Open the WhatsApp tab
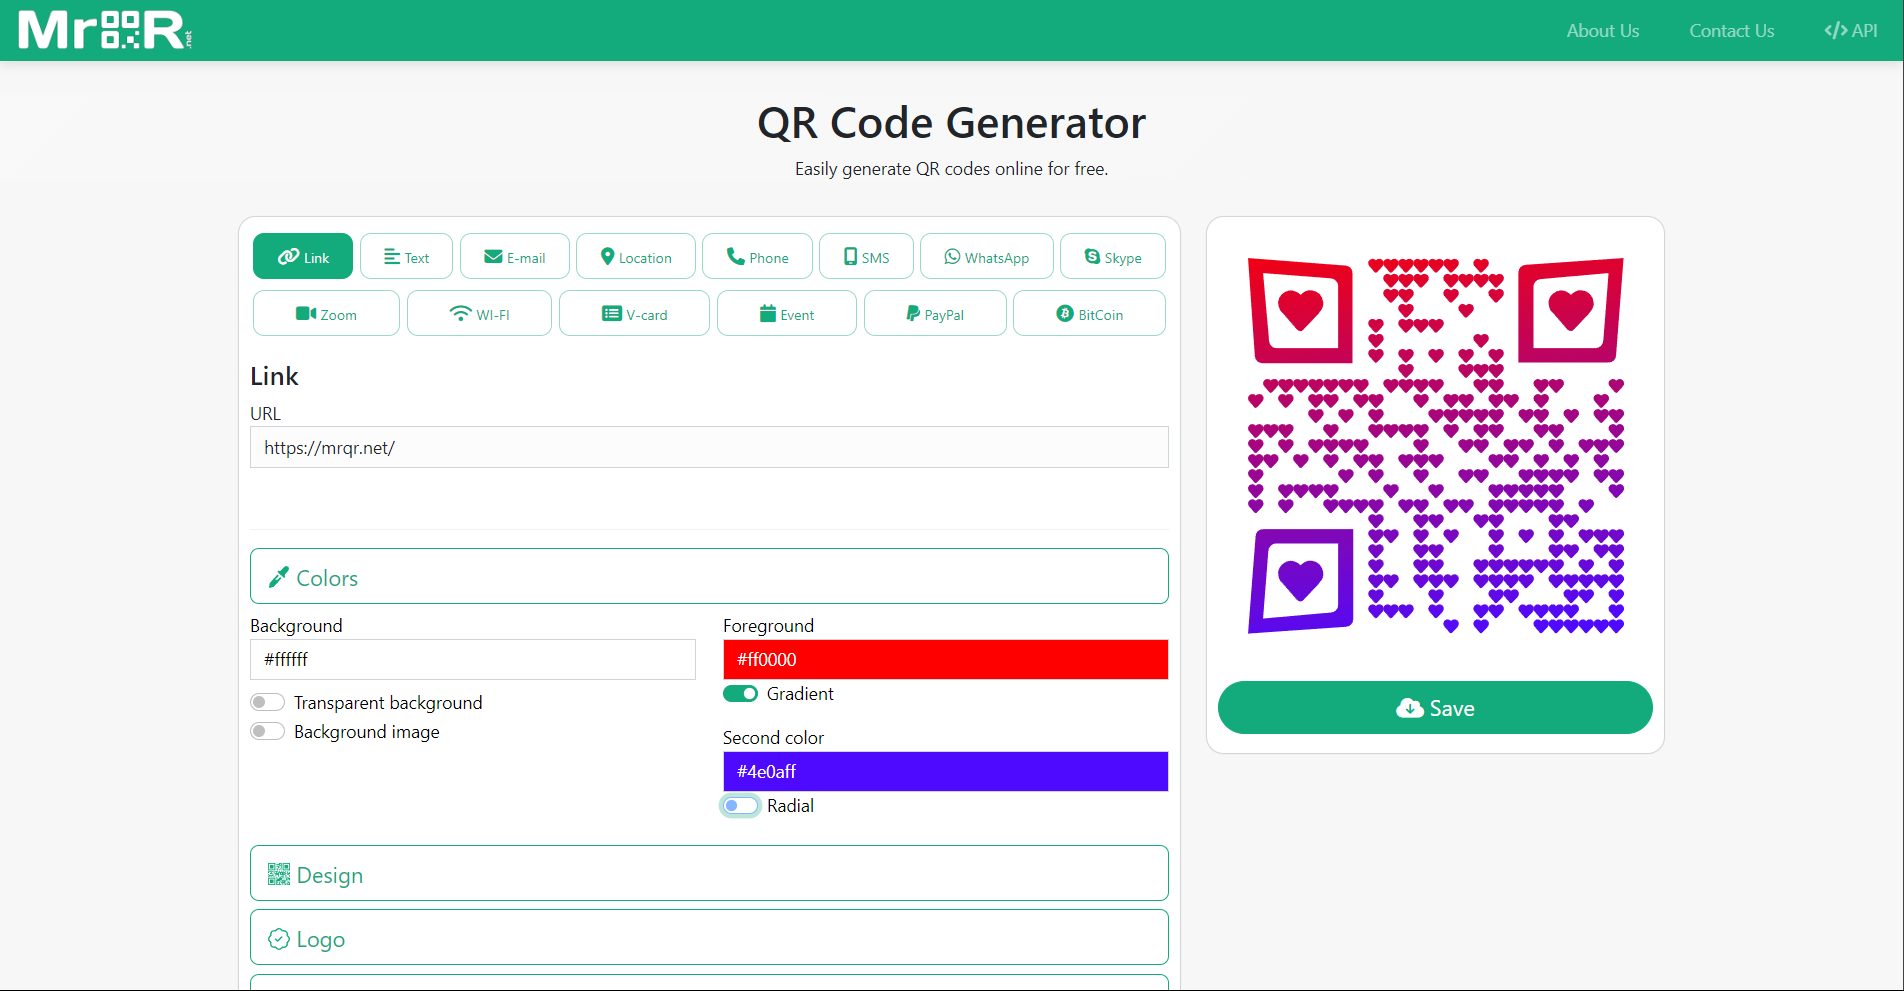Screen dimensions: 1904x991 987,256
